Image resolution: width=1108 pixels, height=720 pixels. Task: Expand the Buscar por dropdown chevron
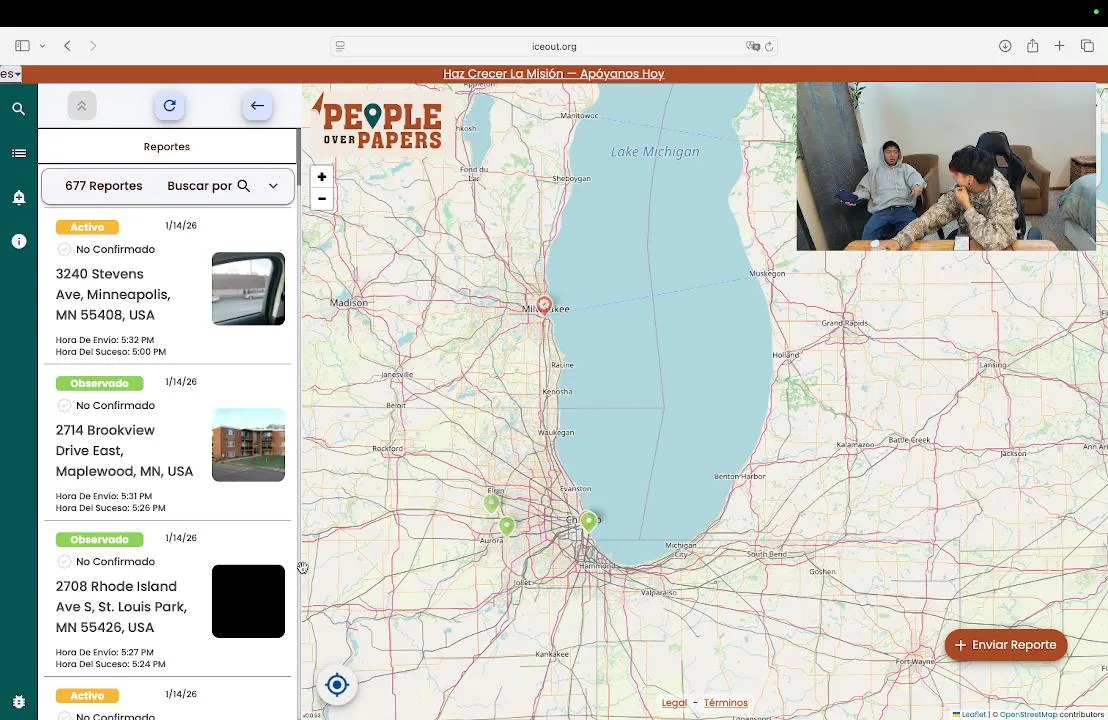273,186
